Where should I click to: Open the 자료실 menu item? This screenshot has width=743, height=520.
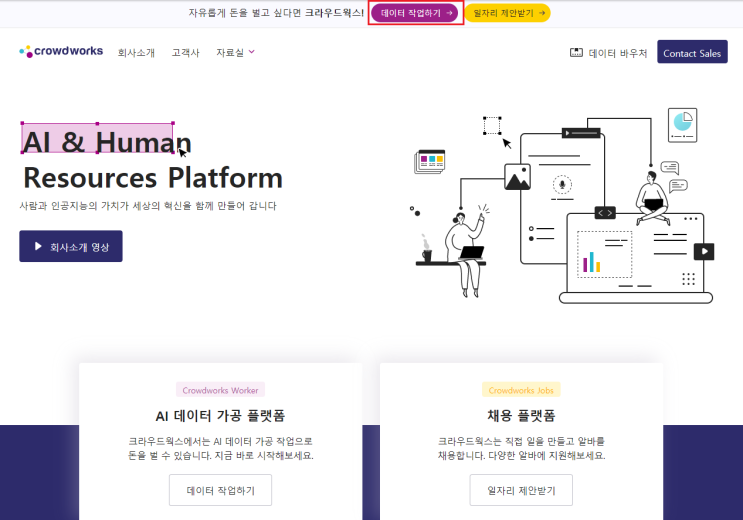point(230,53)
